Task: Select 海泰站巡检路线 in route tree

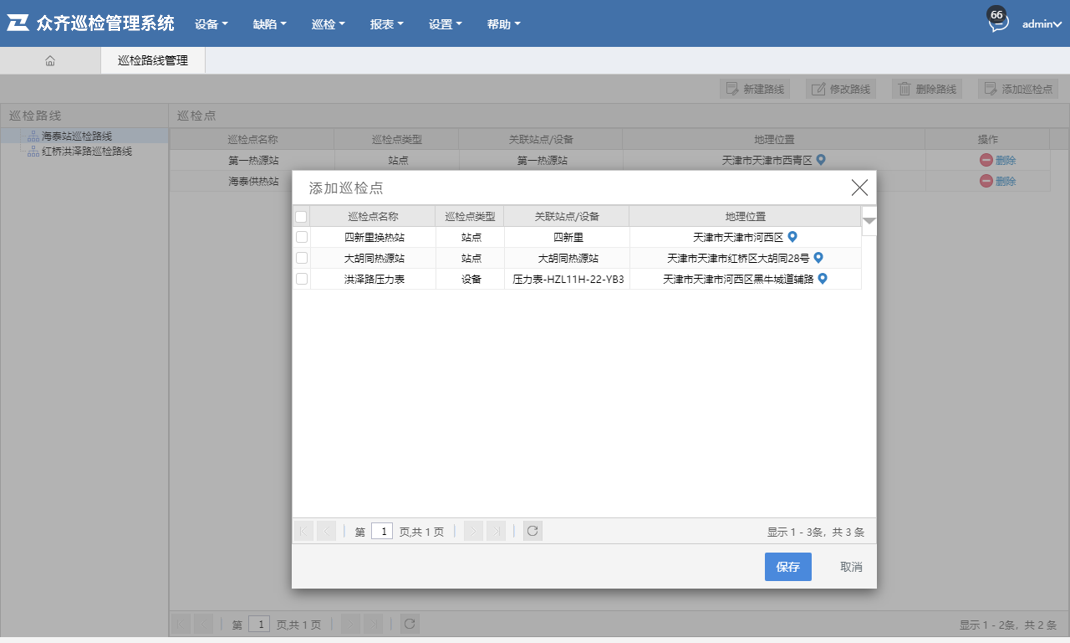Action: pyautogui.click(x=76, y=137)
